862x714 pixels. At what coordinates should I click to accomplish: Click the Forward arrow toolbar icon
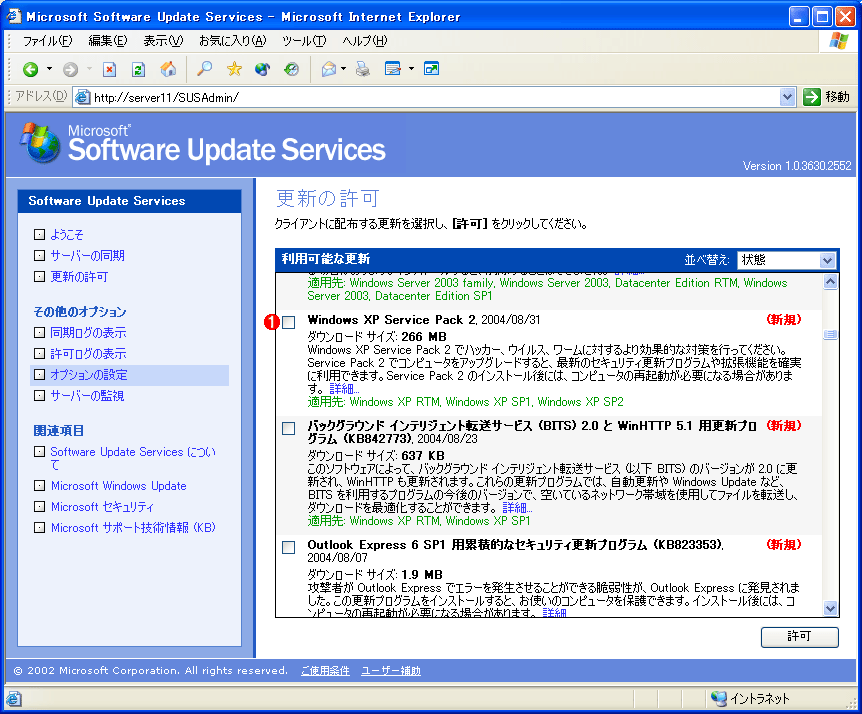[x=70, y=69]
